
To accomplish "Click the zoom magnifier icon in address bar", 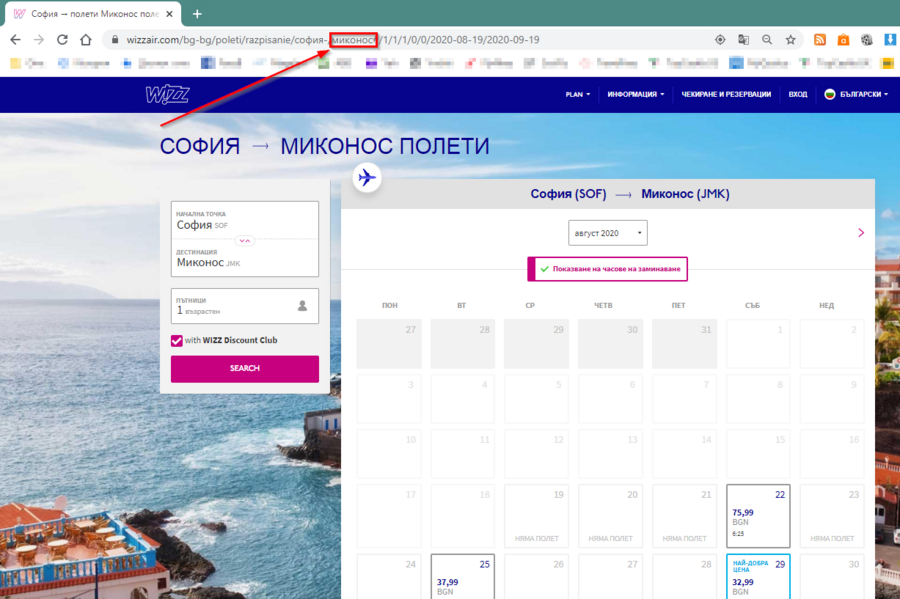I will (x=767, y=40).
